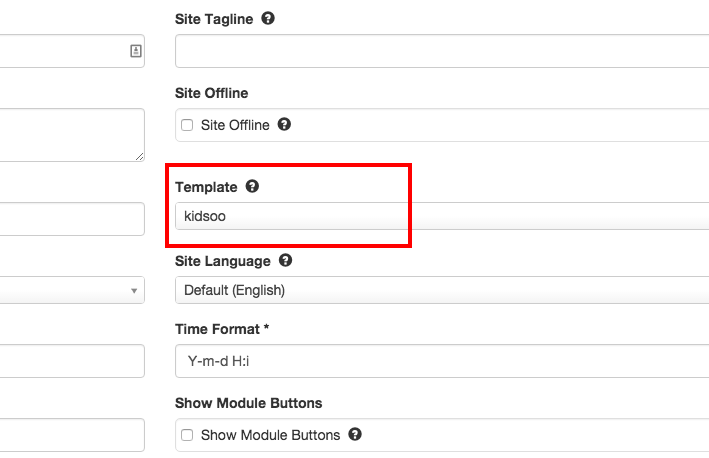Click into the Site Tagline field
The height and width of the screenshot is (458, 709).
click(440, 50)
